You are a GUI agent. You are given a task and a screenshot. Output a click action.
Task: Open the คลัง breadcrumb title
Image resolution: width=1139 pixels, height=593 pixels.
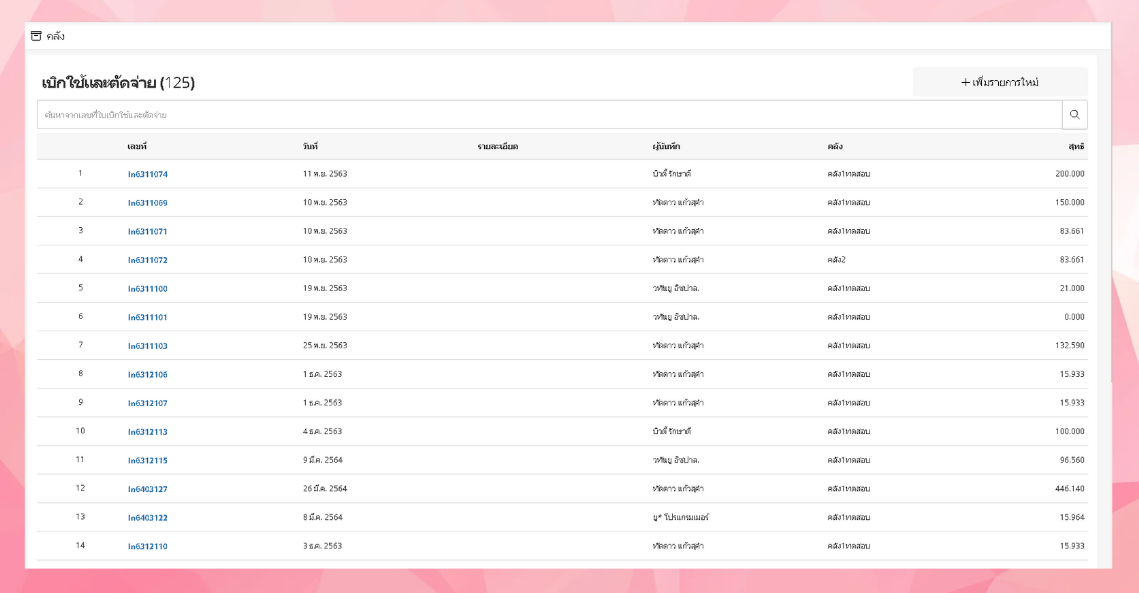55,36
